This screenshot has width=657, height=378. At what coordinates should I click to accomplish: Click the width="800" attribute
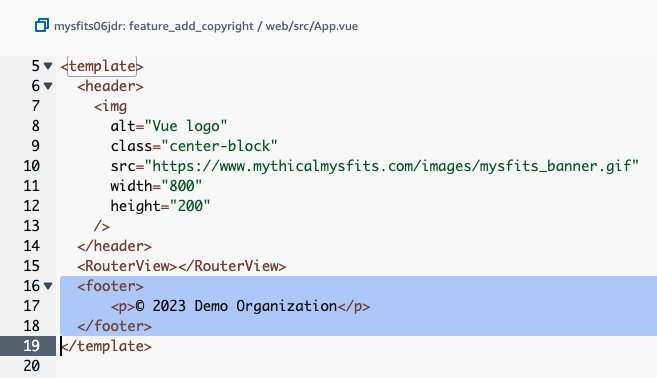(156, 186)
